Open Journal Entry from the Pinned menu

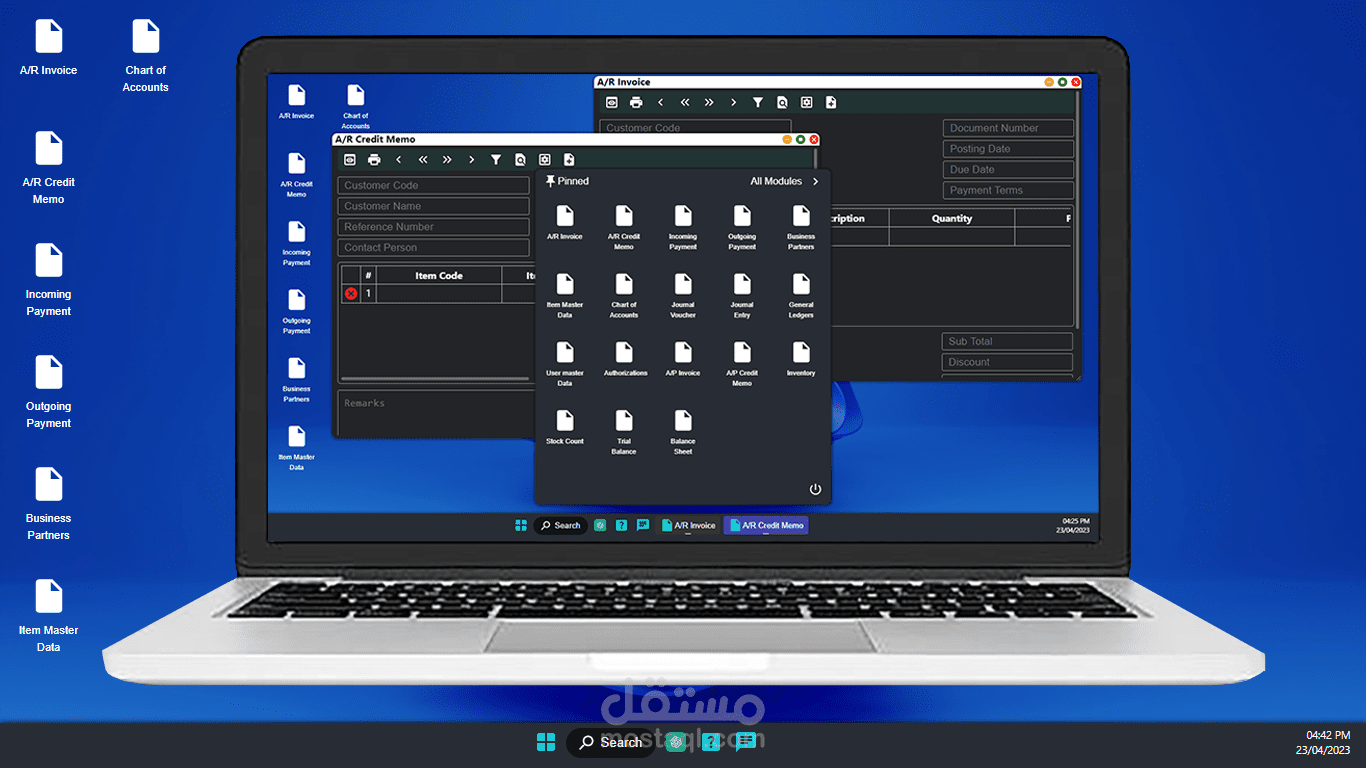[742, 295]
